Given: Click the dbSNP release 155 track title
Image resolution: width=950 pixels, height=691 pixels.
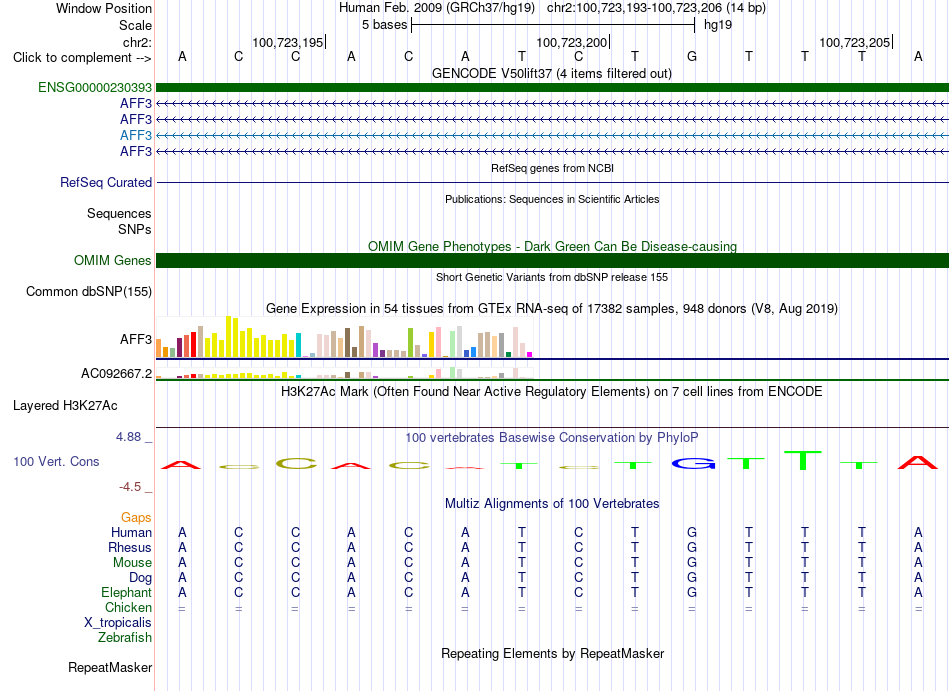Looking at the screenshot, I should [x=552, y=277].
